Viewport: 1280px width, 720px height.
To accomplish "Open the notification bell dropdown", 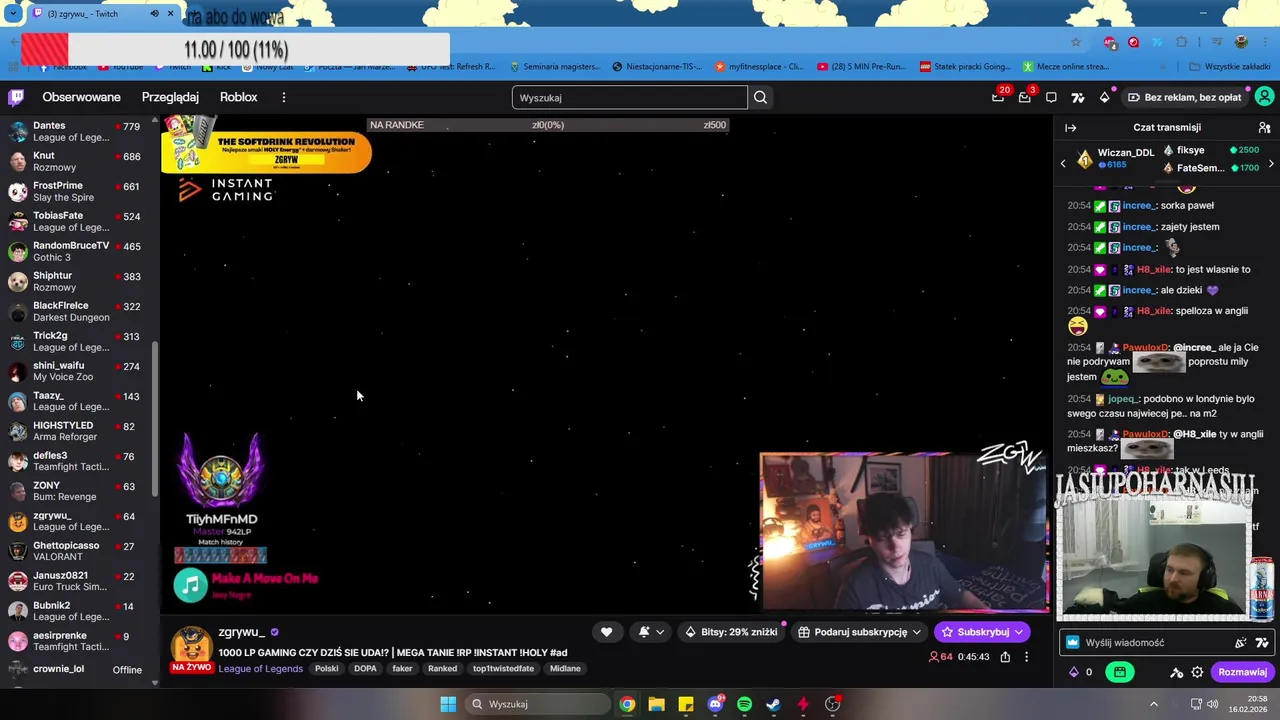I will pyautogui.click(x=650, y=632).
